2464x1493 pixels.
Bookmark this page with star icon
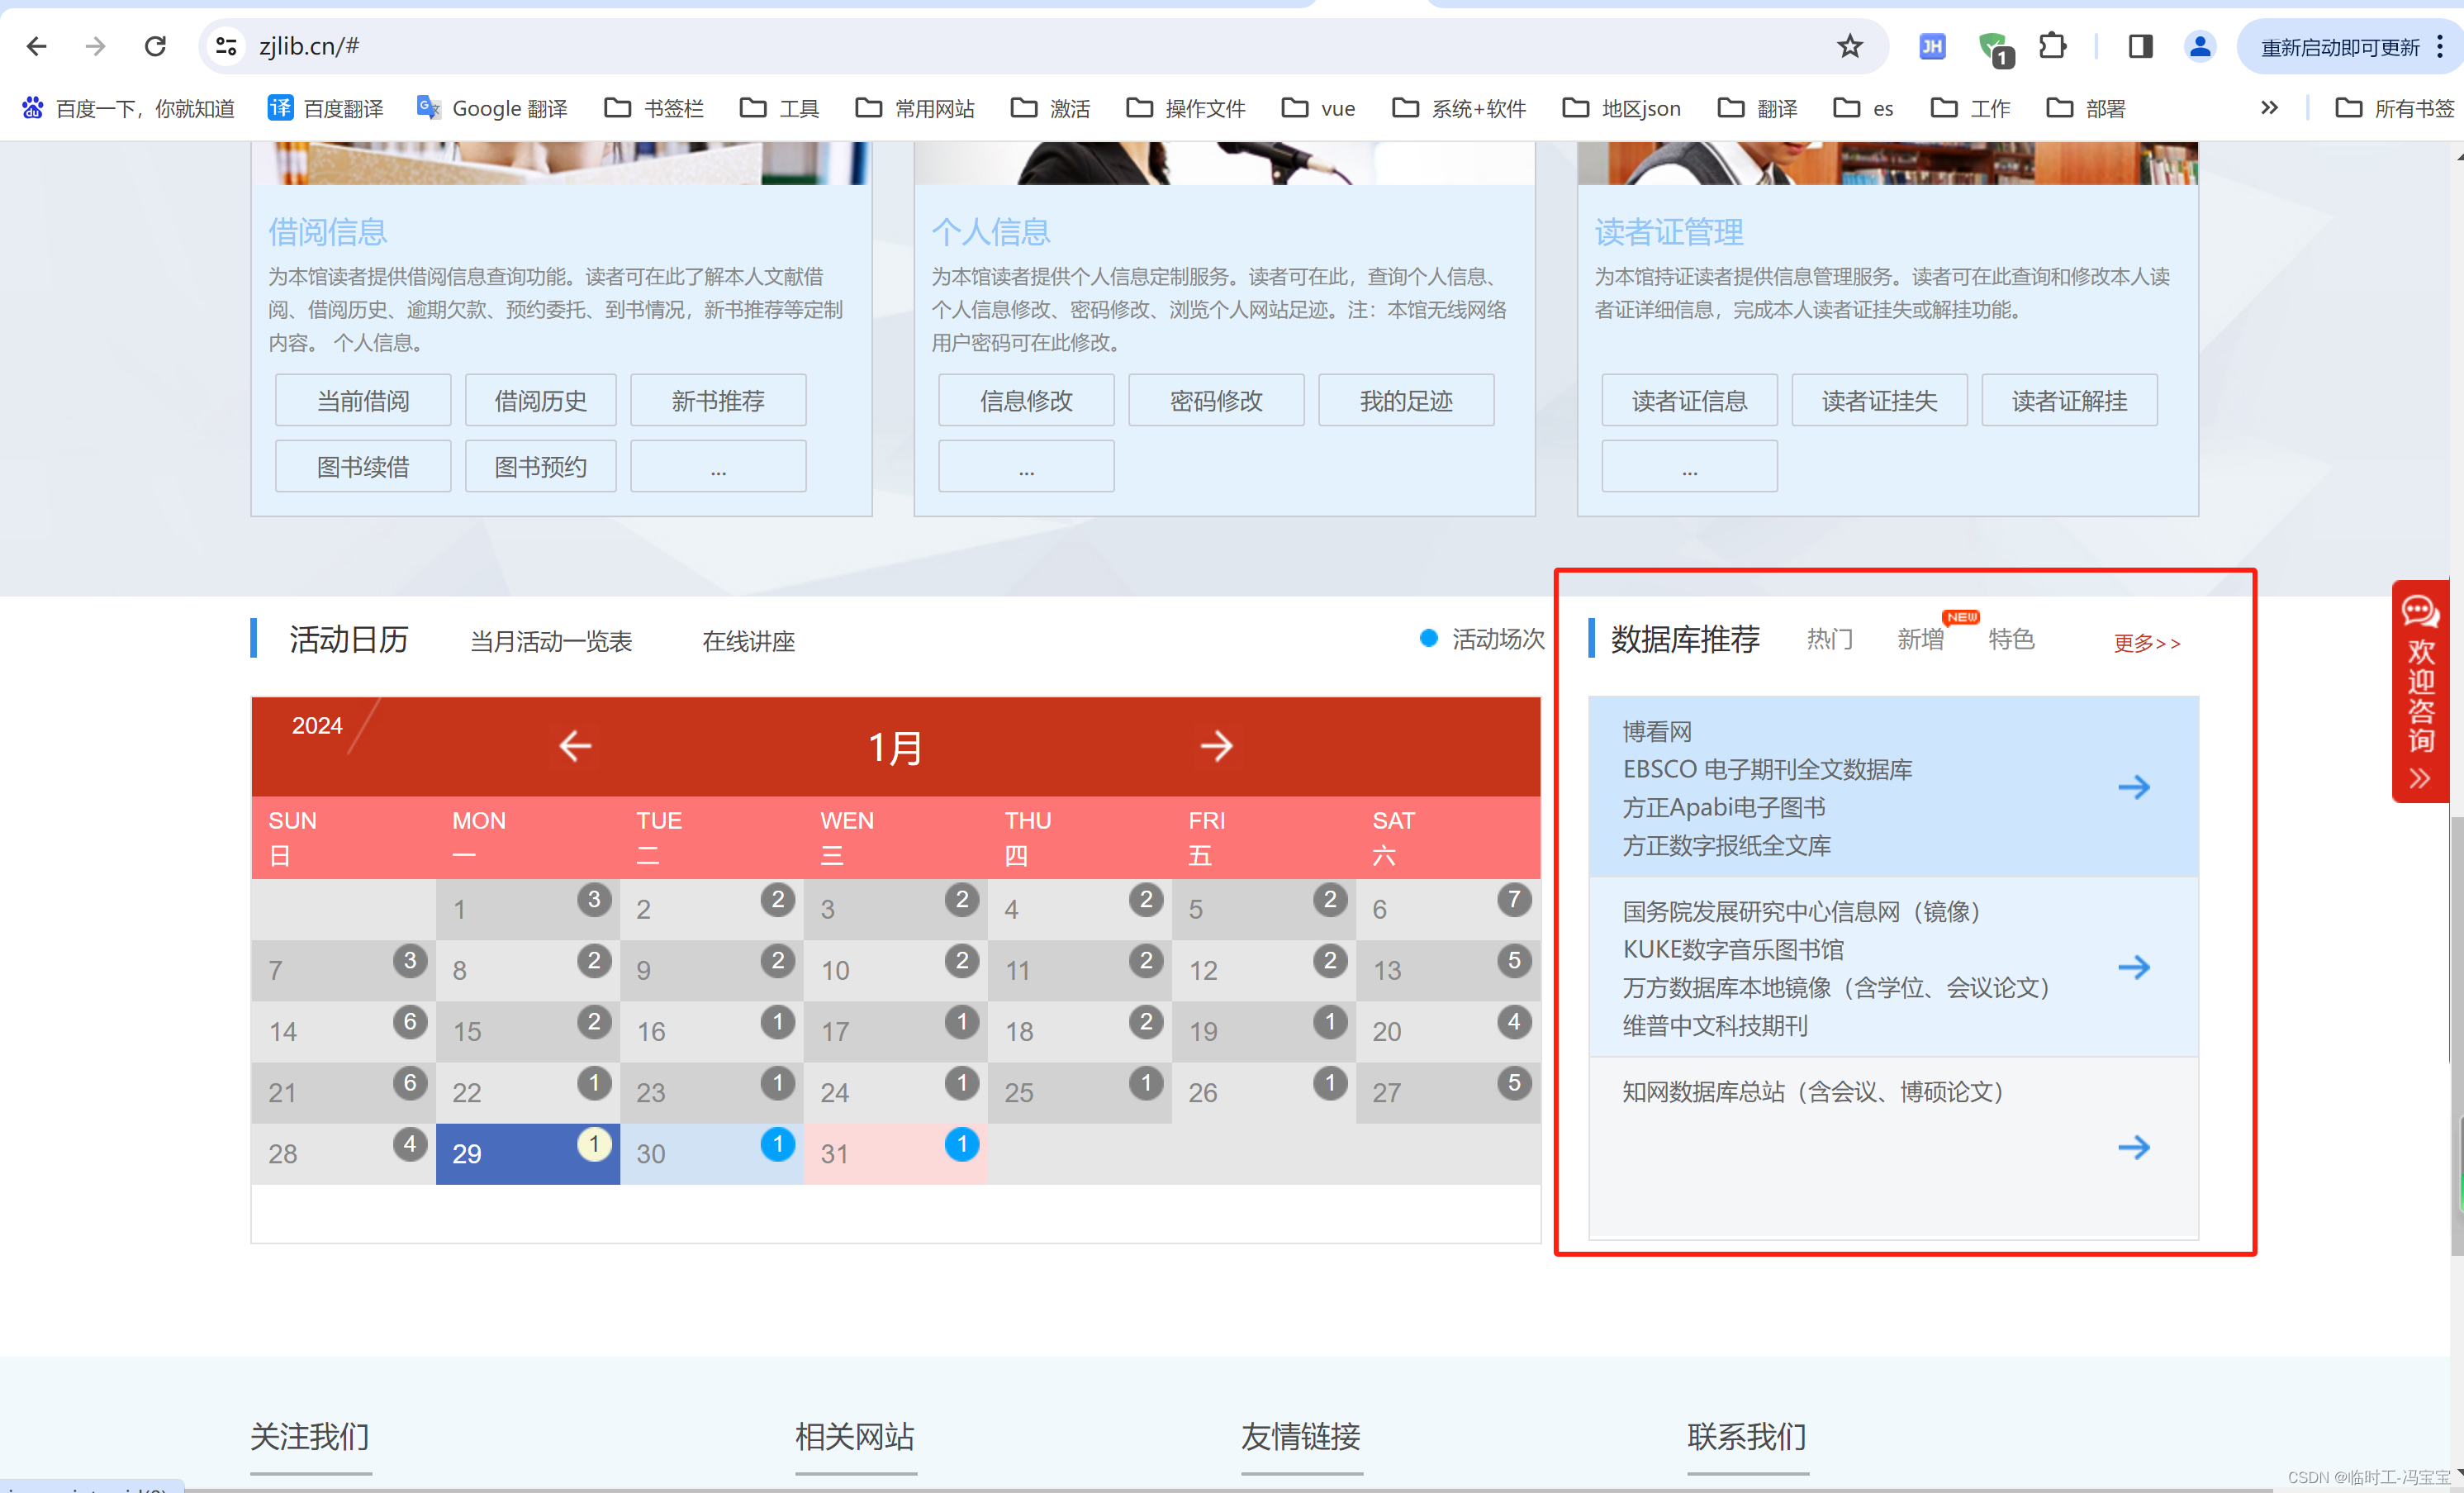coord(1849,46)
